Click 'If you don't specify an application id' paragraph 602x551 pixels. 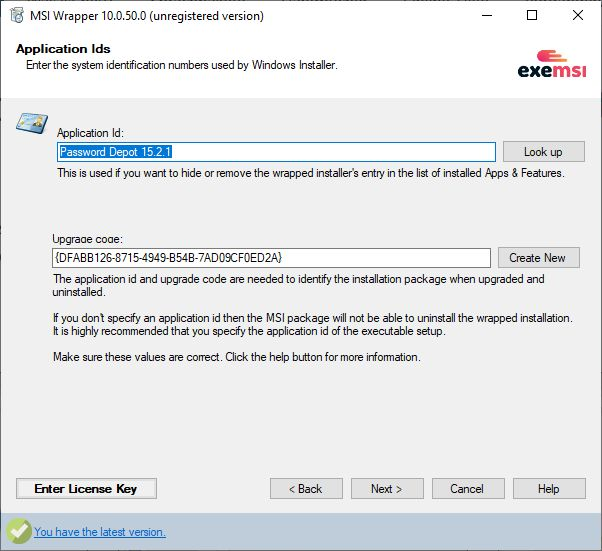[313, 324]
